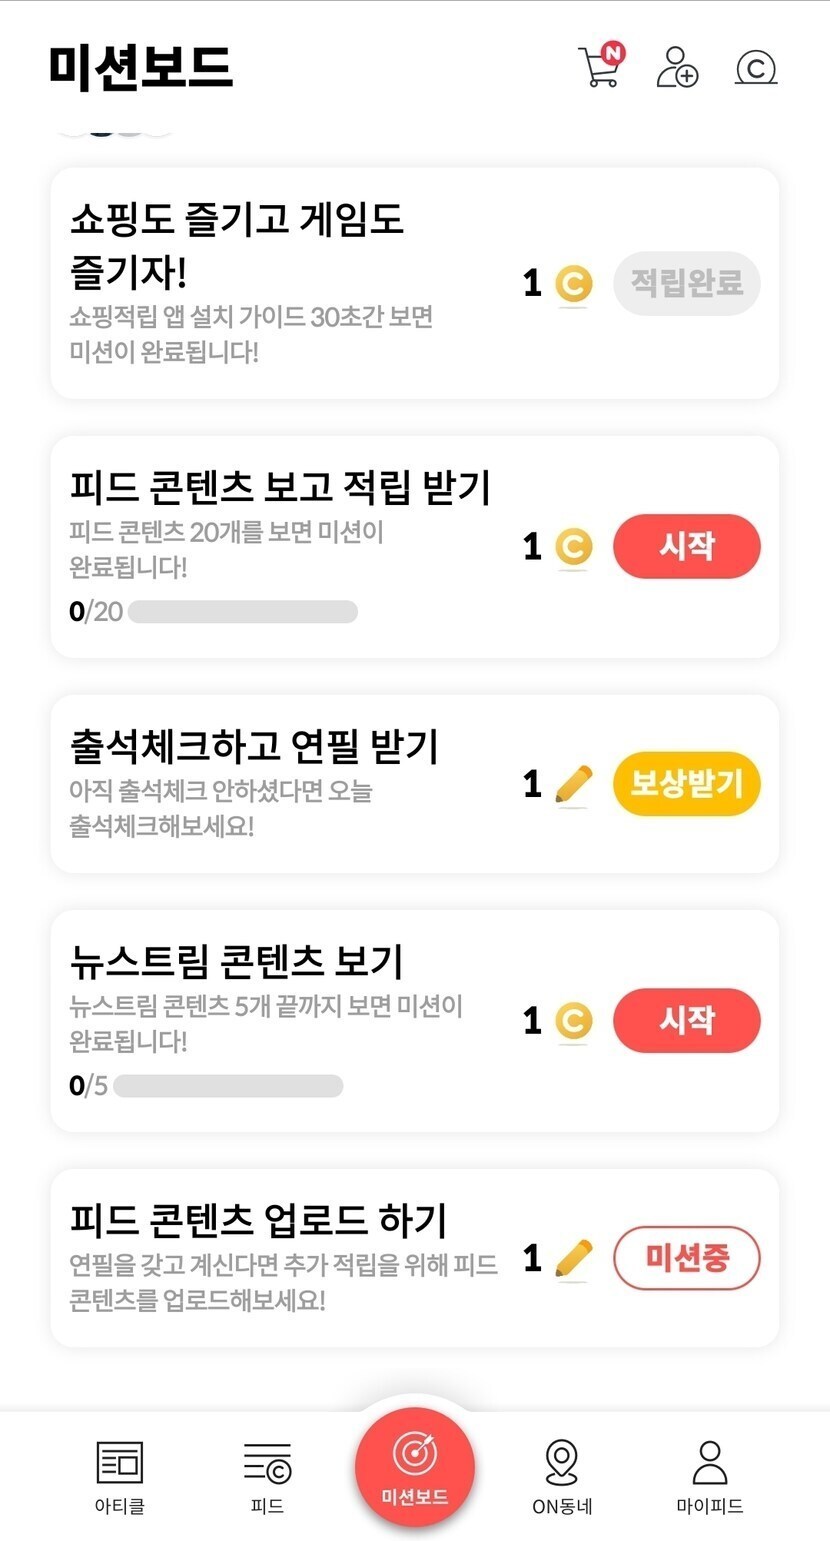Tap the gold coin in the 피드 콘텐츠 보고 mission
830x1541 pixels.
pos(573,547)
